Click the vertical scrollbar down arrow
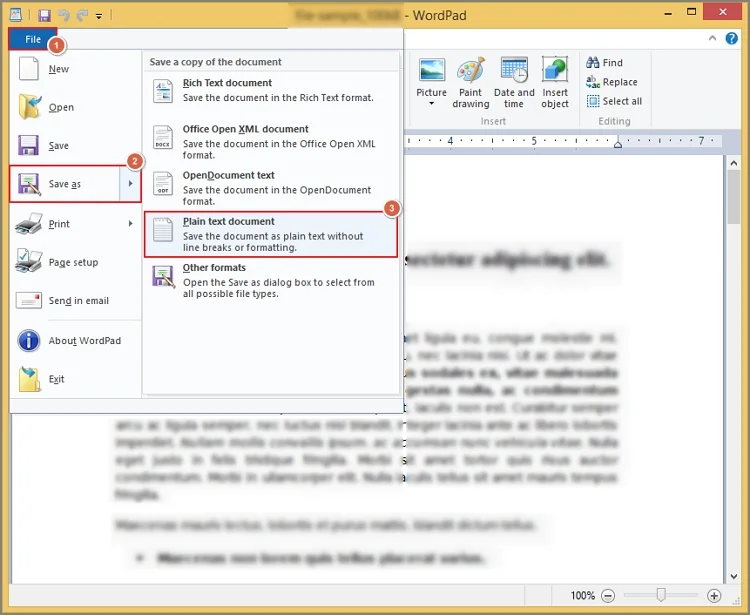The width and height of the screenshot is (750, 615). point(734,576)
